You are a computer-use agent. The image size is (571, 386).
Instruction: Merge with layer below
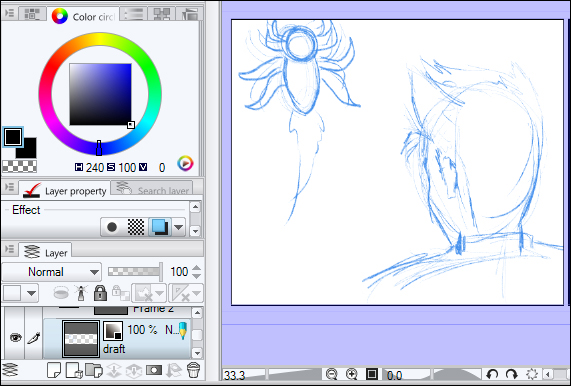coord(134,370)
